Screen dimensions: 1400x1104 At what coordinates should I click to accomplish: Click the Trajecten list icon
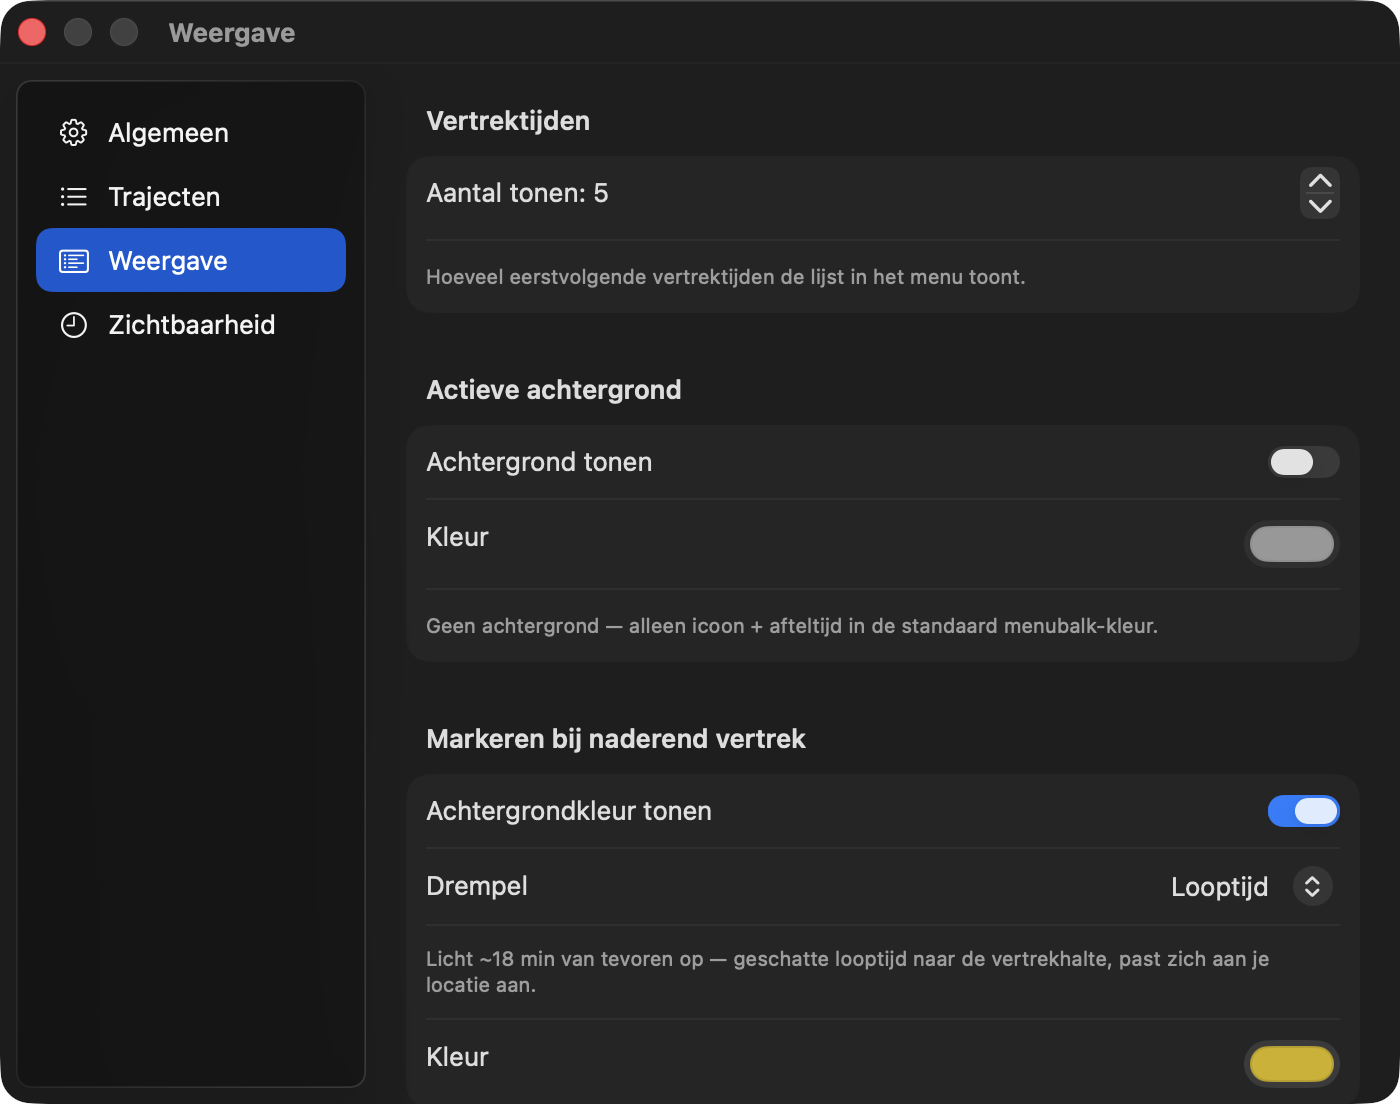pyautogui.click(x=74, y=197)
